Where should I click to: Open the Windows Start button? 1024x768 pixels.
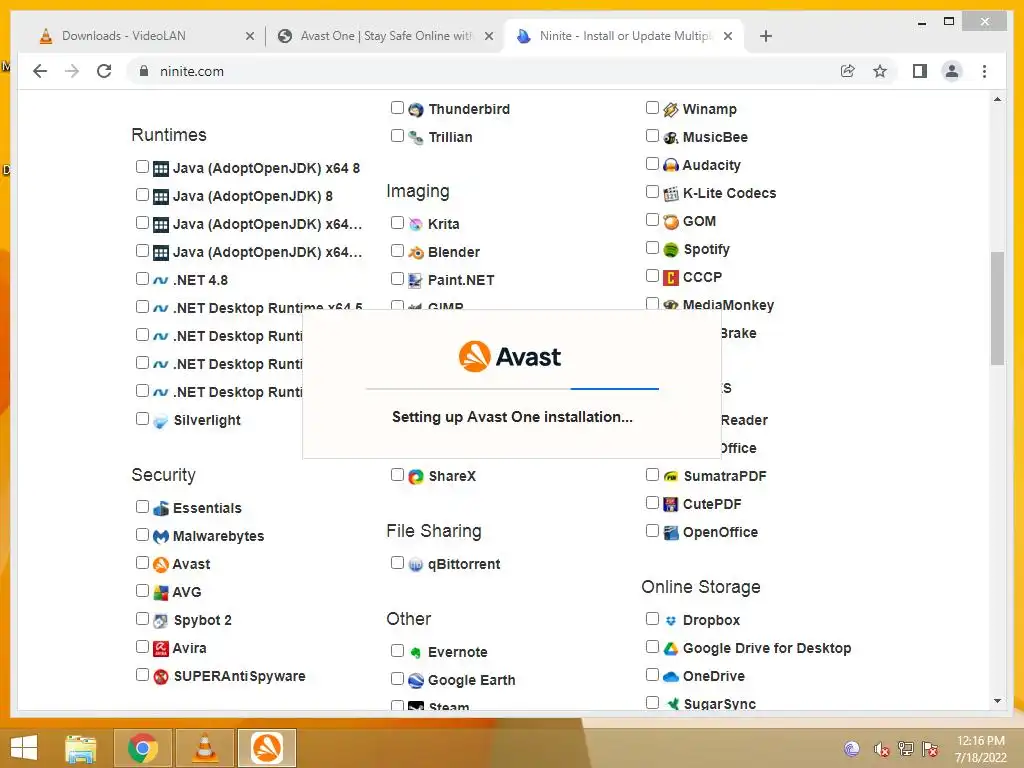pyautogui.click(x=24, y=748)
